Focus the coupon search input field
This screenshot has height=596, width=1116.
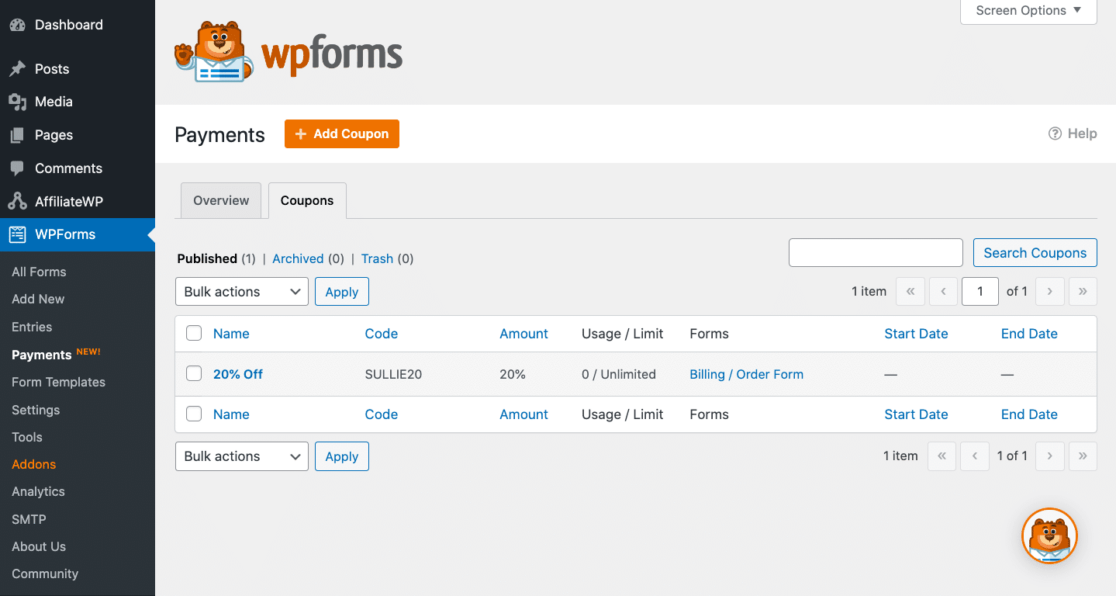[x=875, y=253]
